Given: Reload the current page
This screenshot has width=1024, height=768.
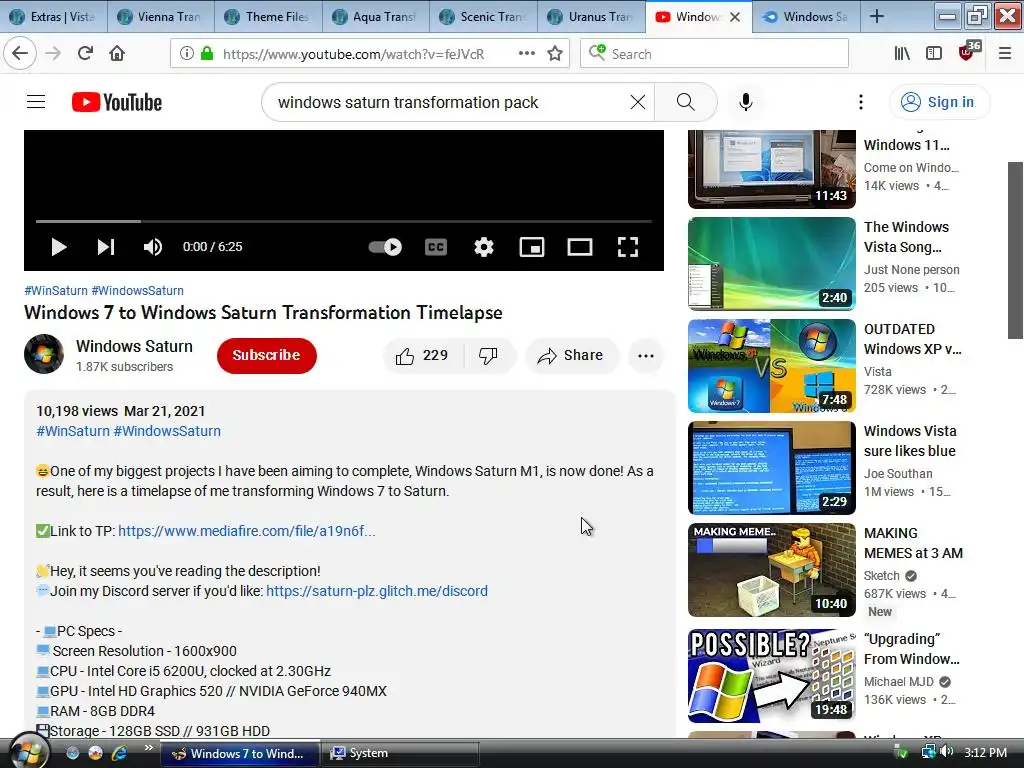Looking at the screenshot, I should (85, 54).
